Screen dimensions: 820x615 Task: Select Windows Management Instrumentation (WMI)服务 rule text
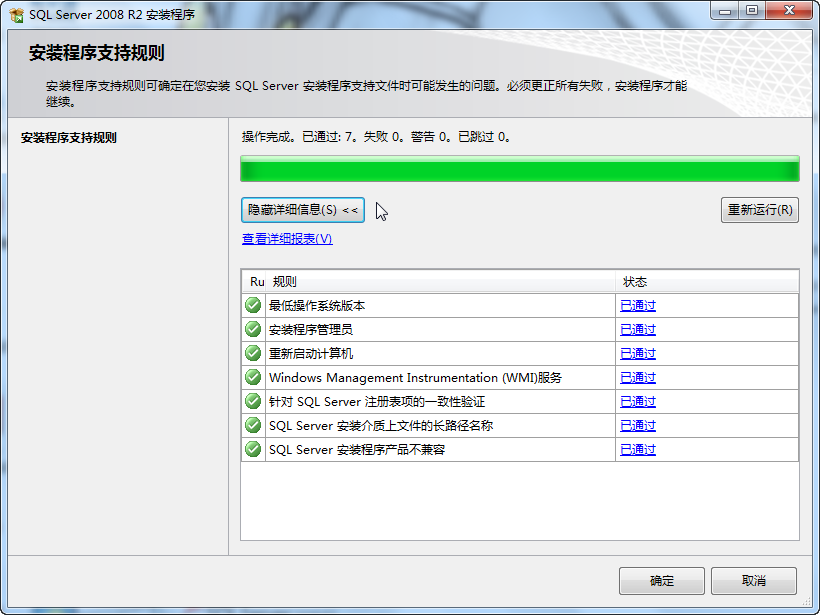[x=415, y=378]
